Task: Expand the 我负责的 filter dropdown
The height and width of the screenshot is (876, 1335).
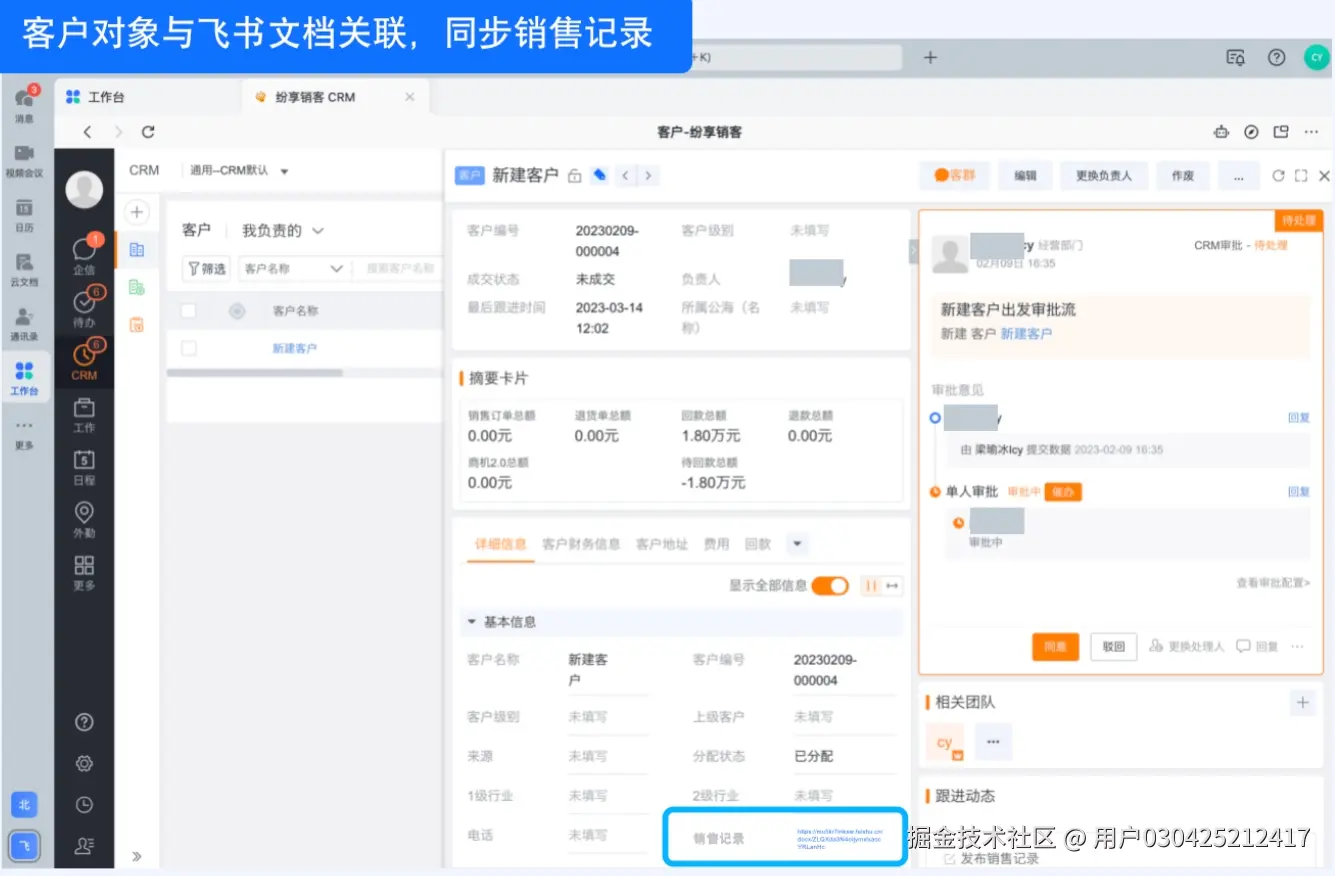Action: tap(281, 229)
